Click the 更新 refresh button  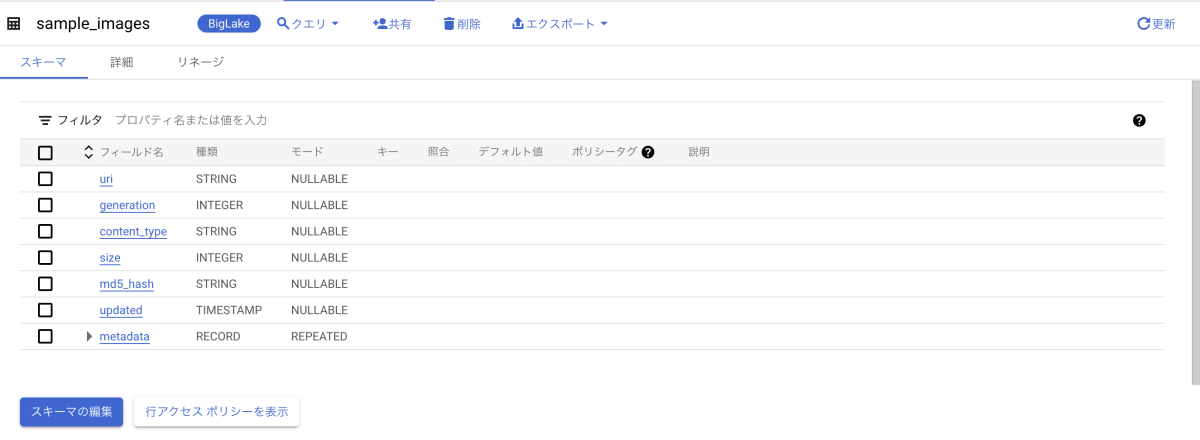click(x=1157, y=24)
